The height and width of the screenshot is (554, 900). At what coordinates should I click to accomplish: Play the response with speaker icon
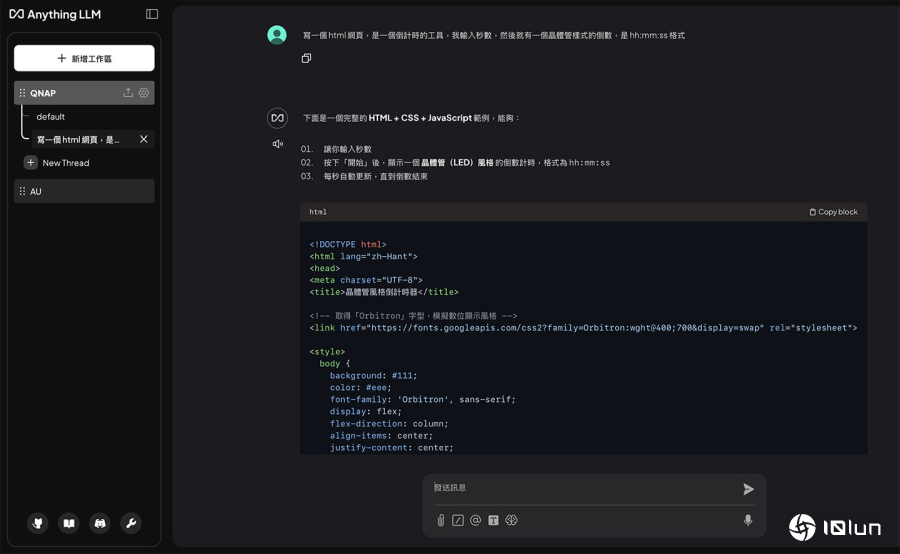coord(278,144)
